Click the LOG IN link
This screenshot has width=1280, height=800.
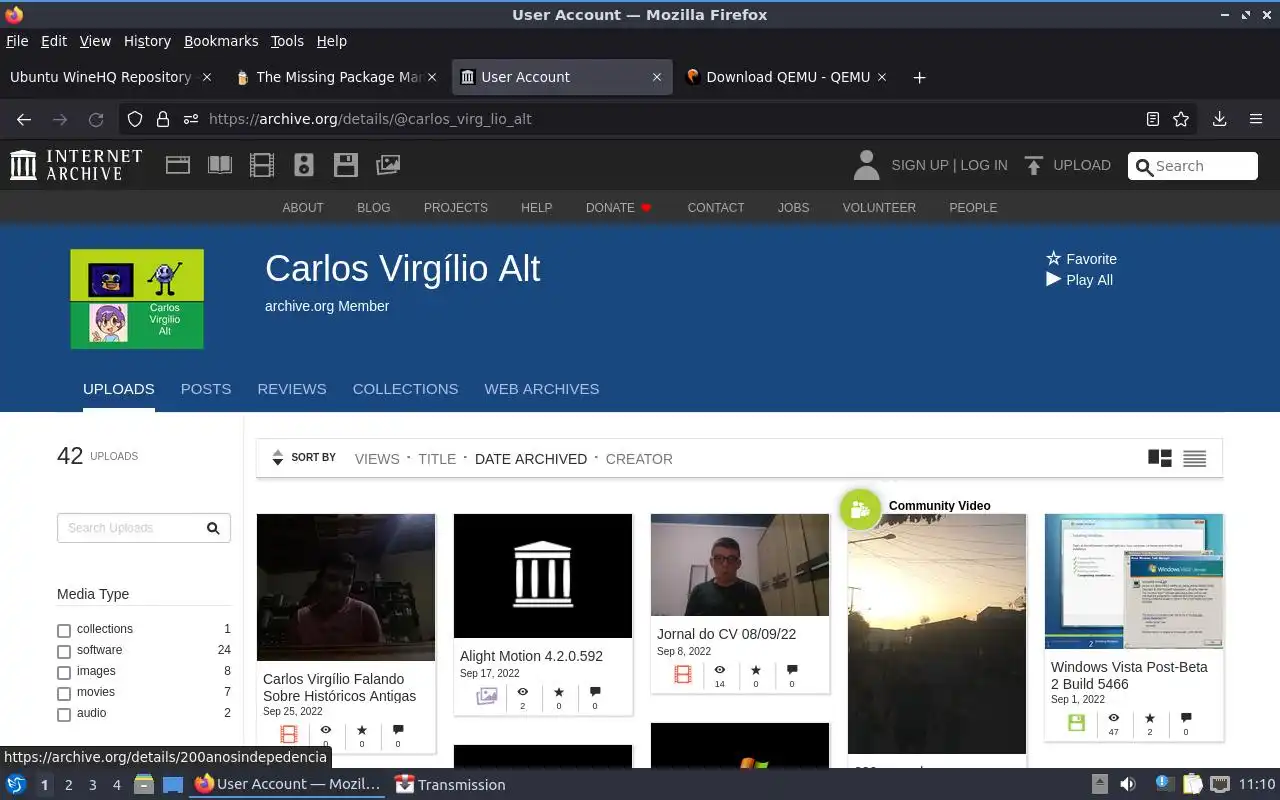tap(984, 165)
